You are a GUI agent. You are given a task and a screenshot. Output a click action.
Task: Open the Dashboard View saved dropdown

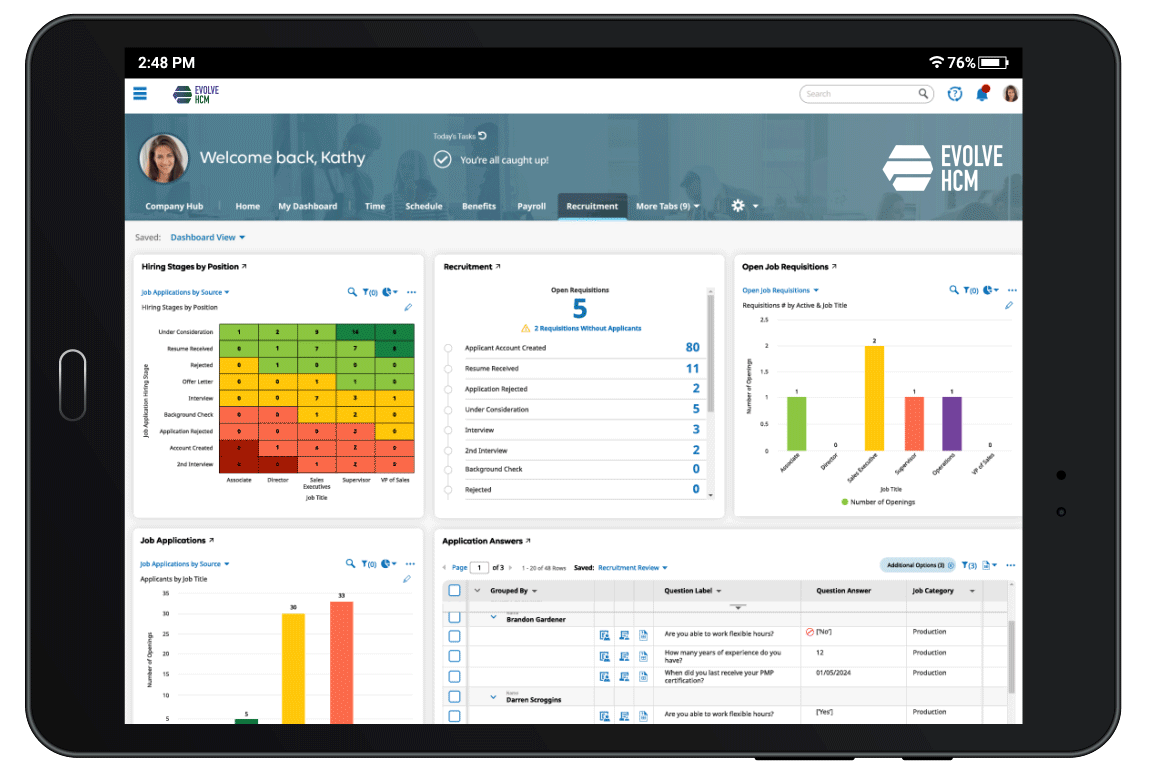[x=208, y=238]
